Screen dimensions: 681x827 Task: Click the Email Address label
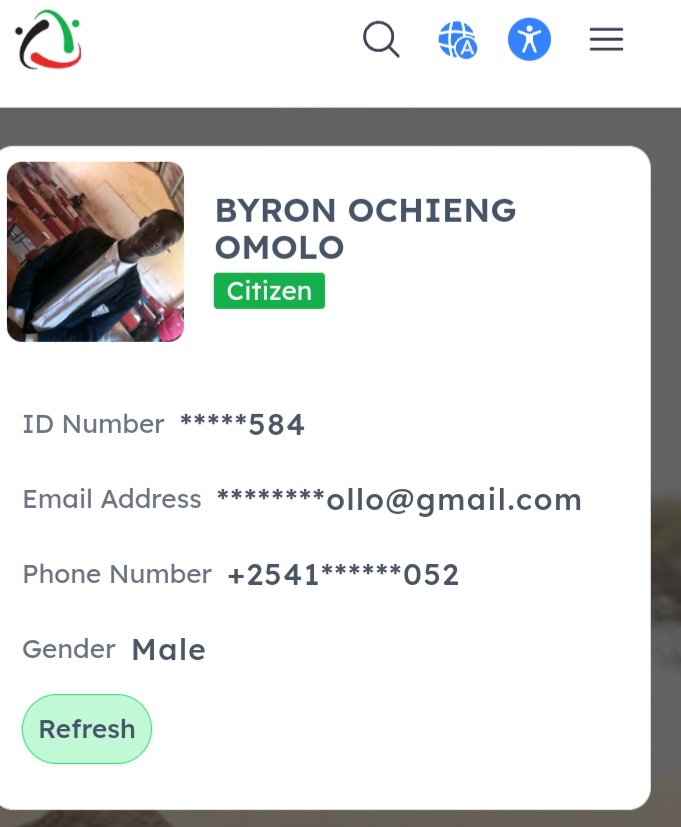tap(112, 499)
